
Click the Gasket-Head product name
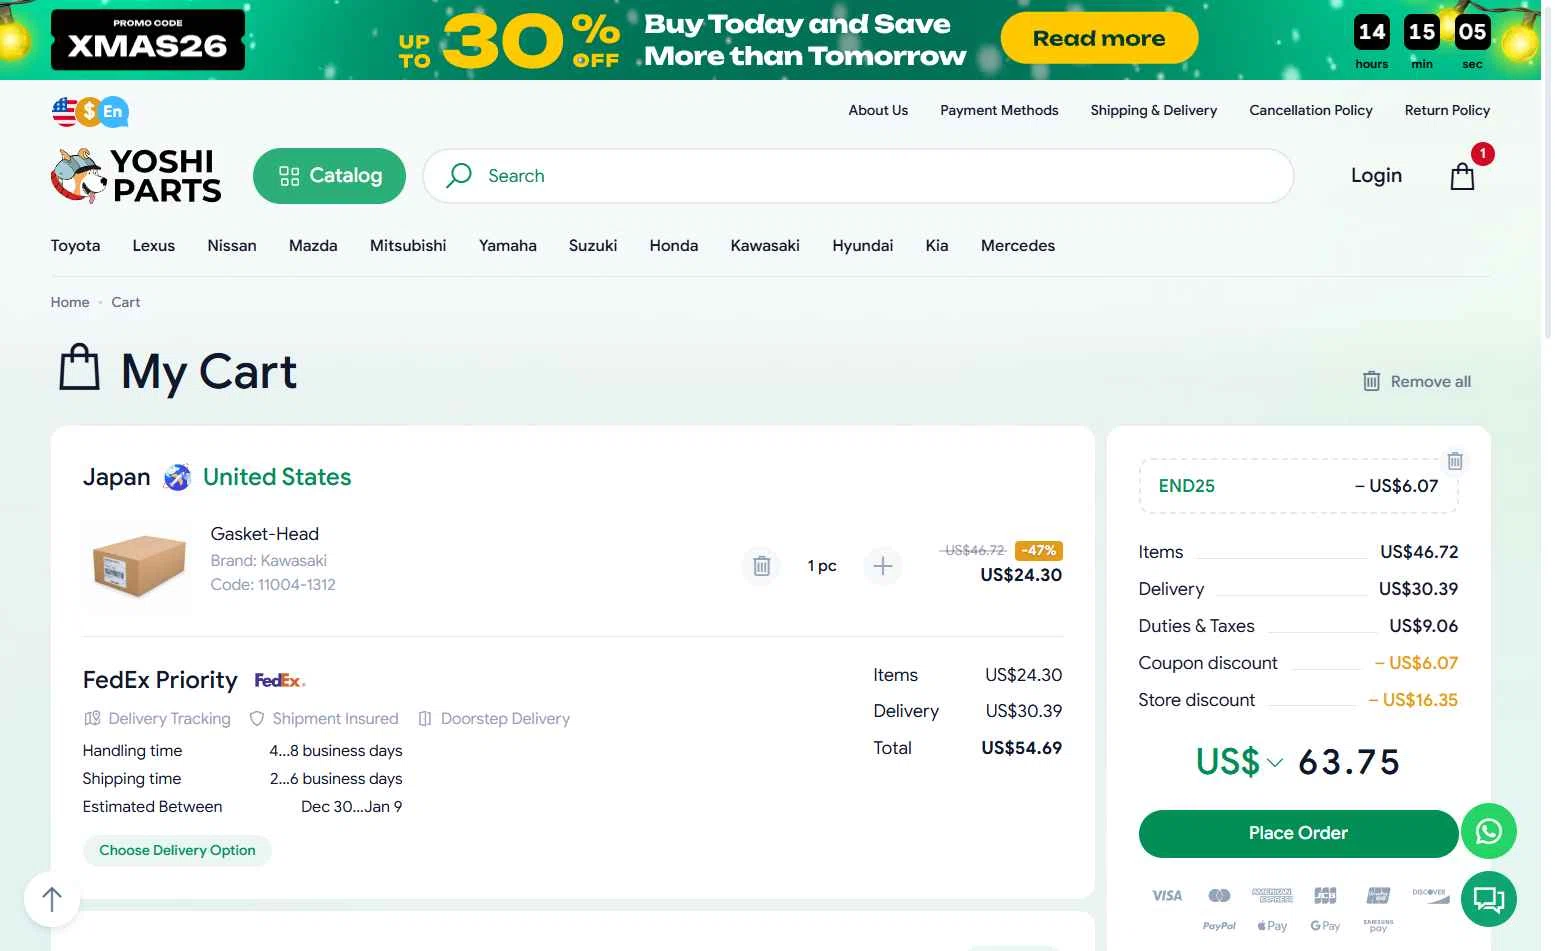(265, 535)
